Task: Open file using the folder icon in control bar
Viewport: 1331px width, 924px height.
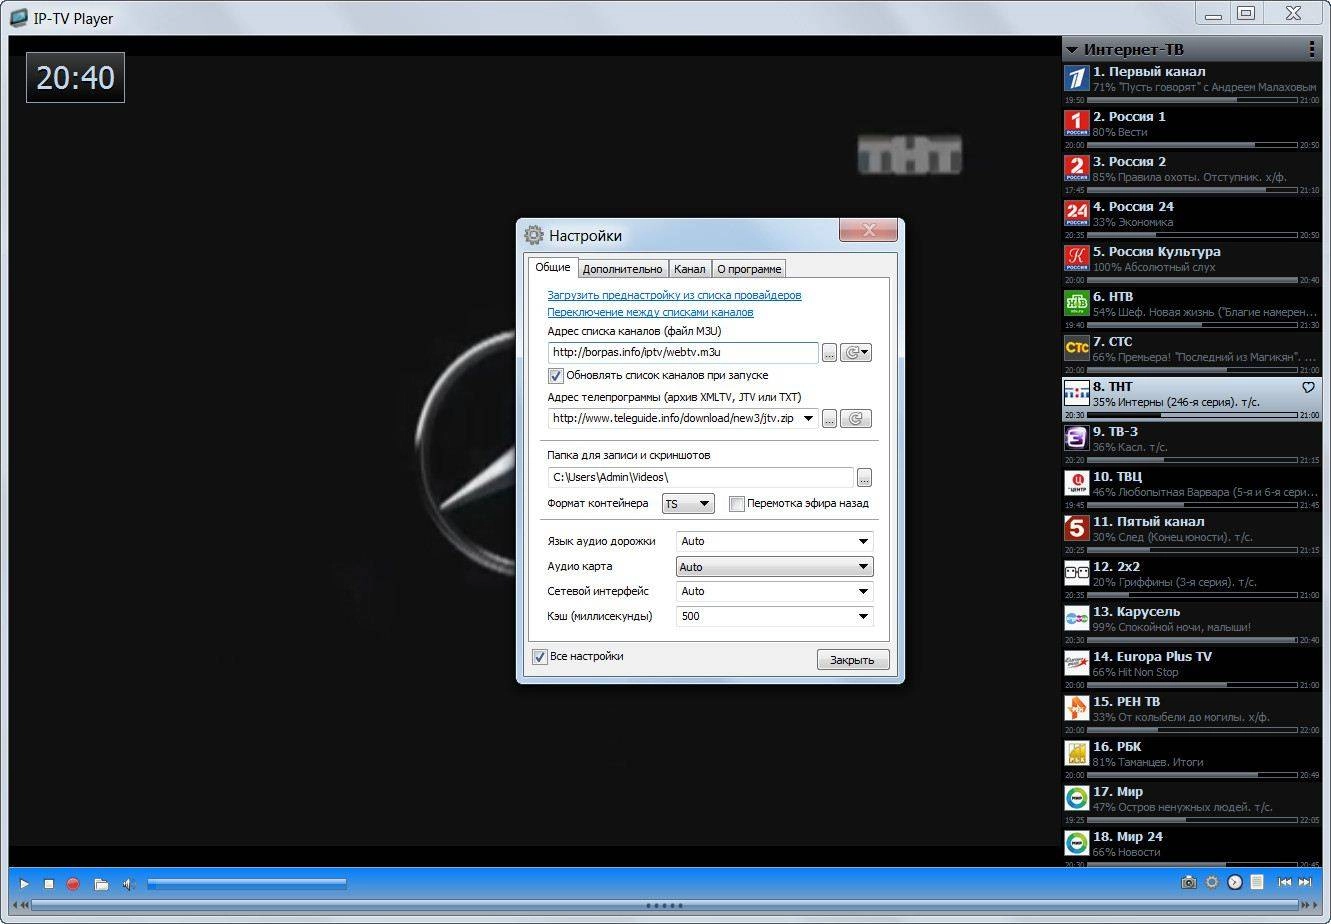Action: [x=101, y=883]
